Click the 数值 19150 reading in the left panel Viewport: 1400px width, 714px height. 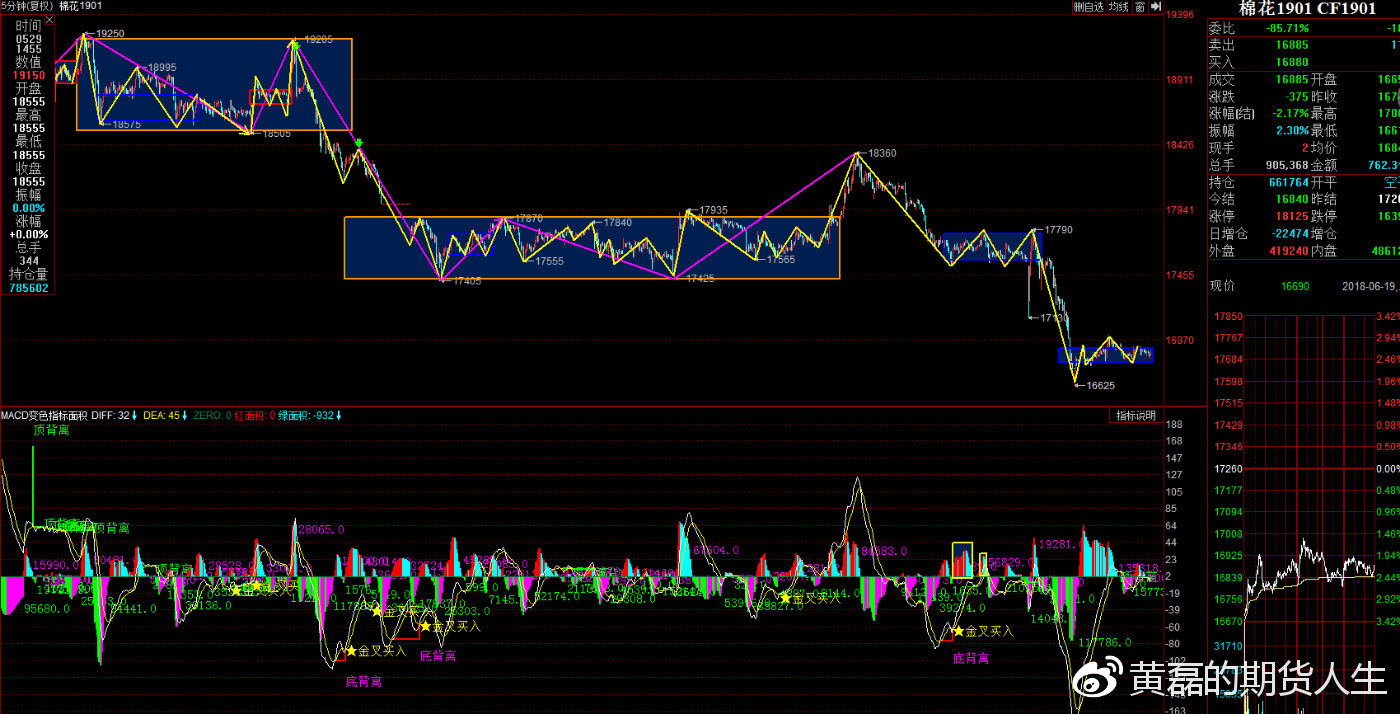coord(28,75)
